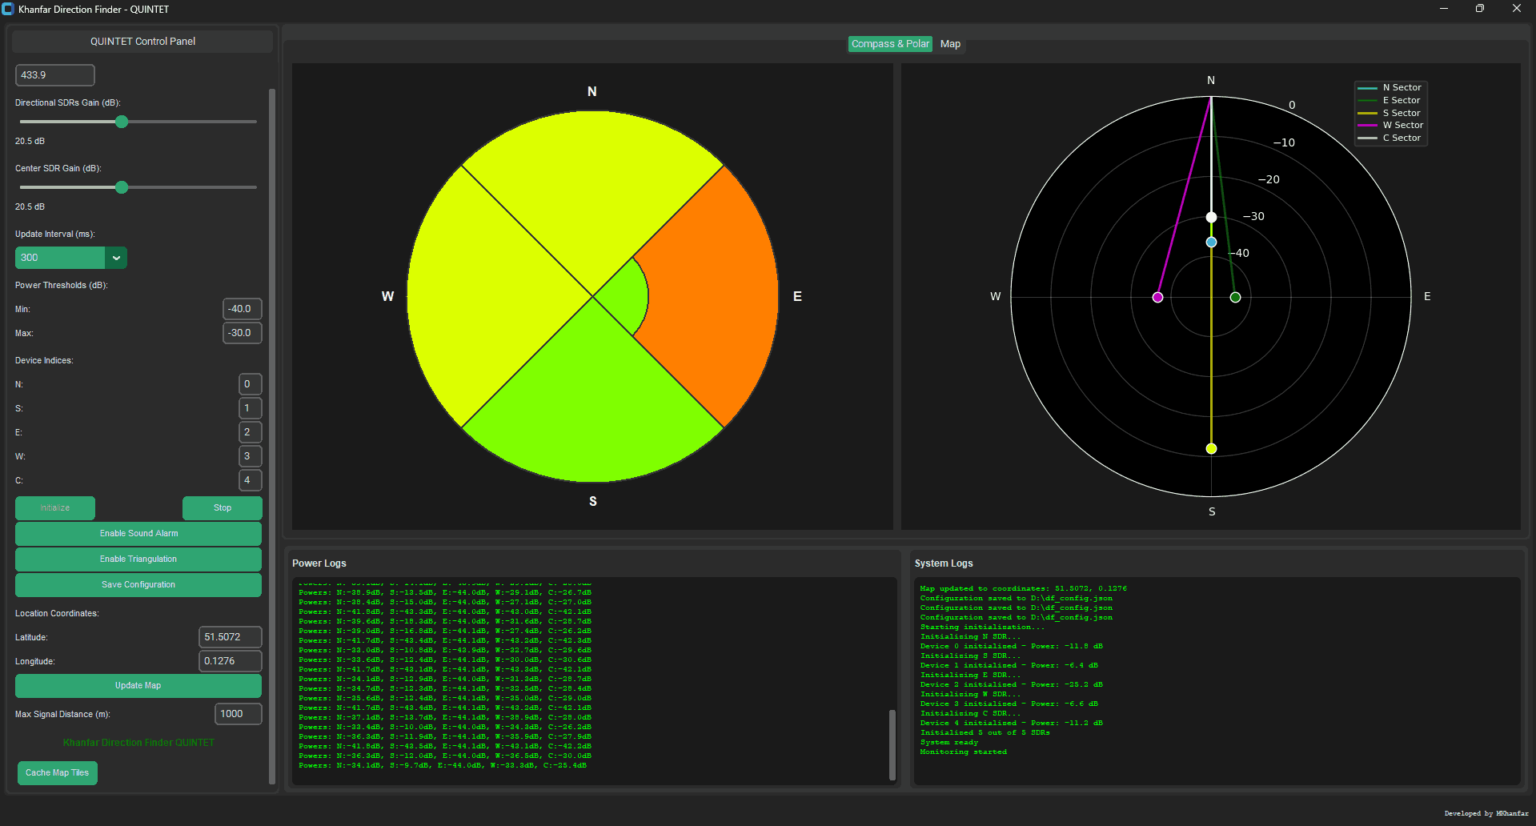Focus the Max Signal Distance field
The width and height of the screenshot is (1536, 826).
pyautogui.click(x=238, y=714)
